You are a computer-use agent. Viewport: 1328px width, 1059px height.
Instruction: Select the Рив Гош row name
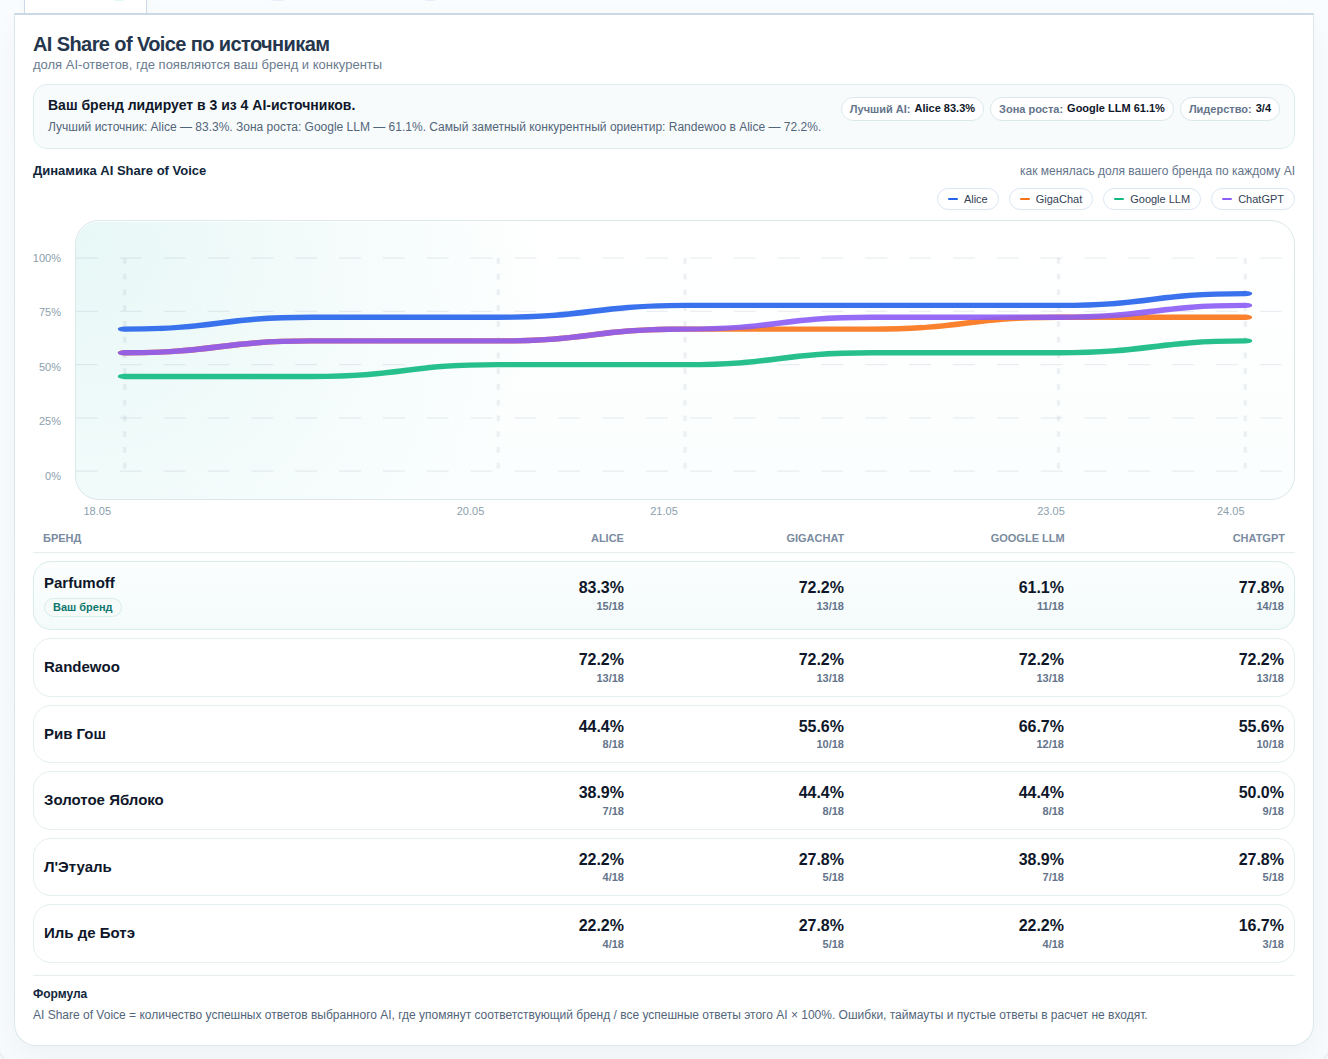[75, 734]
